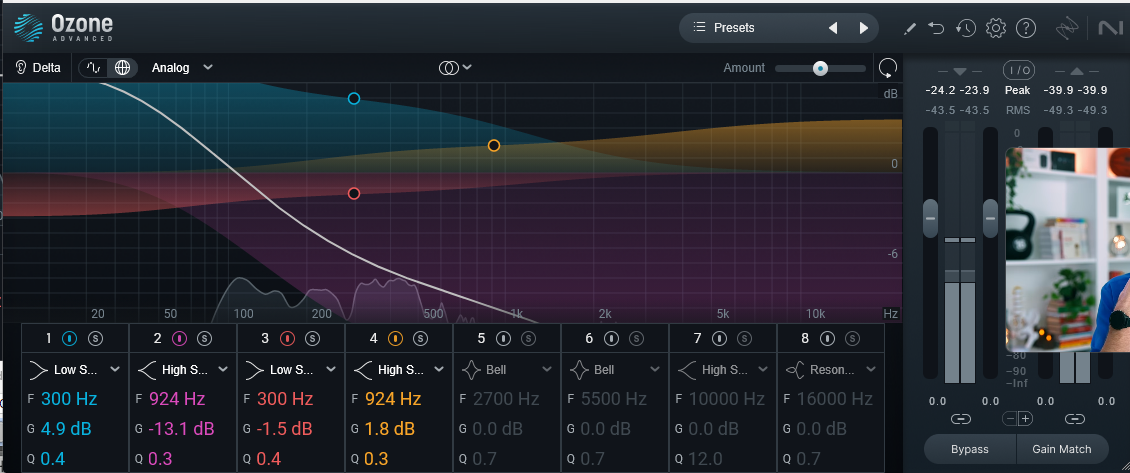Image resolution: width=1130 pixels, height=473 pixels.
Task: Toggle Delta listening mode
Action: point(38,68)
